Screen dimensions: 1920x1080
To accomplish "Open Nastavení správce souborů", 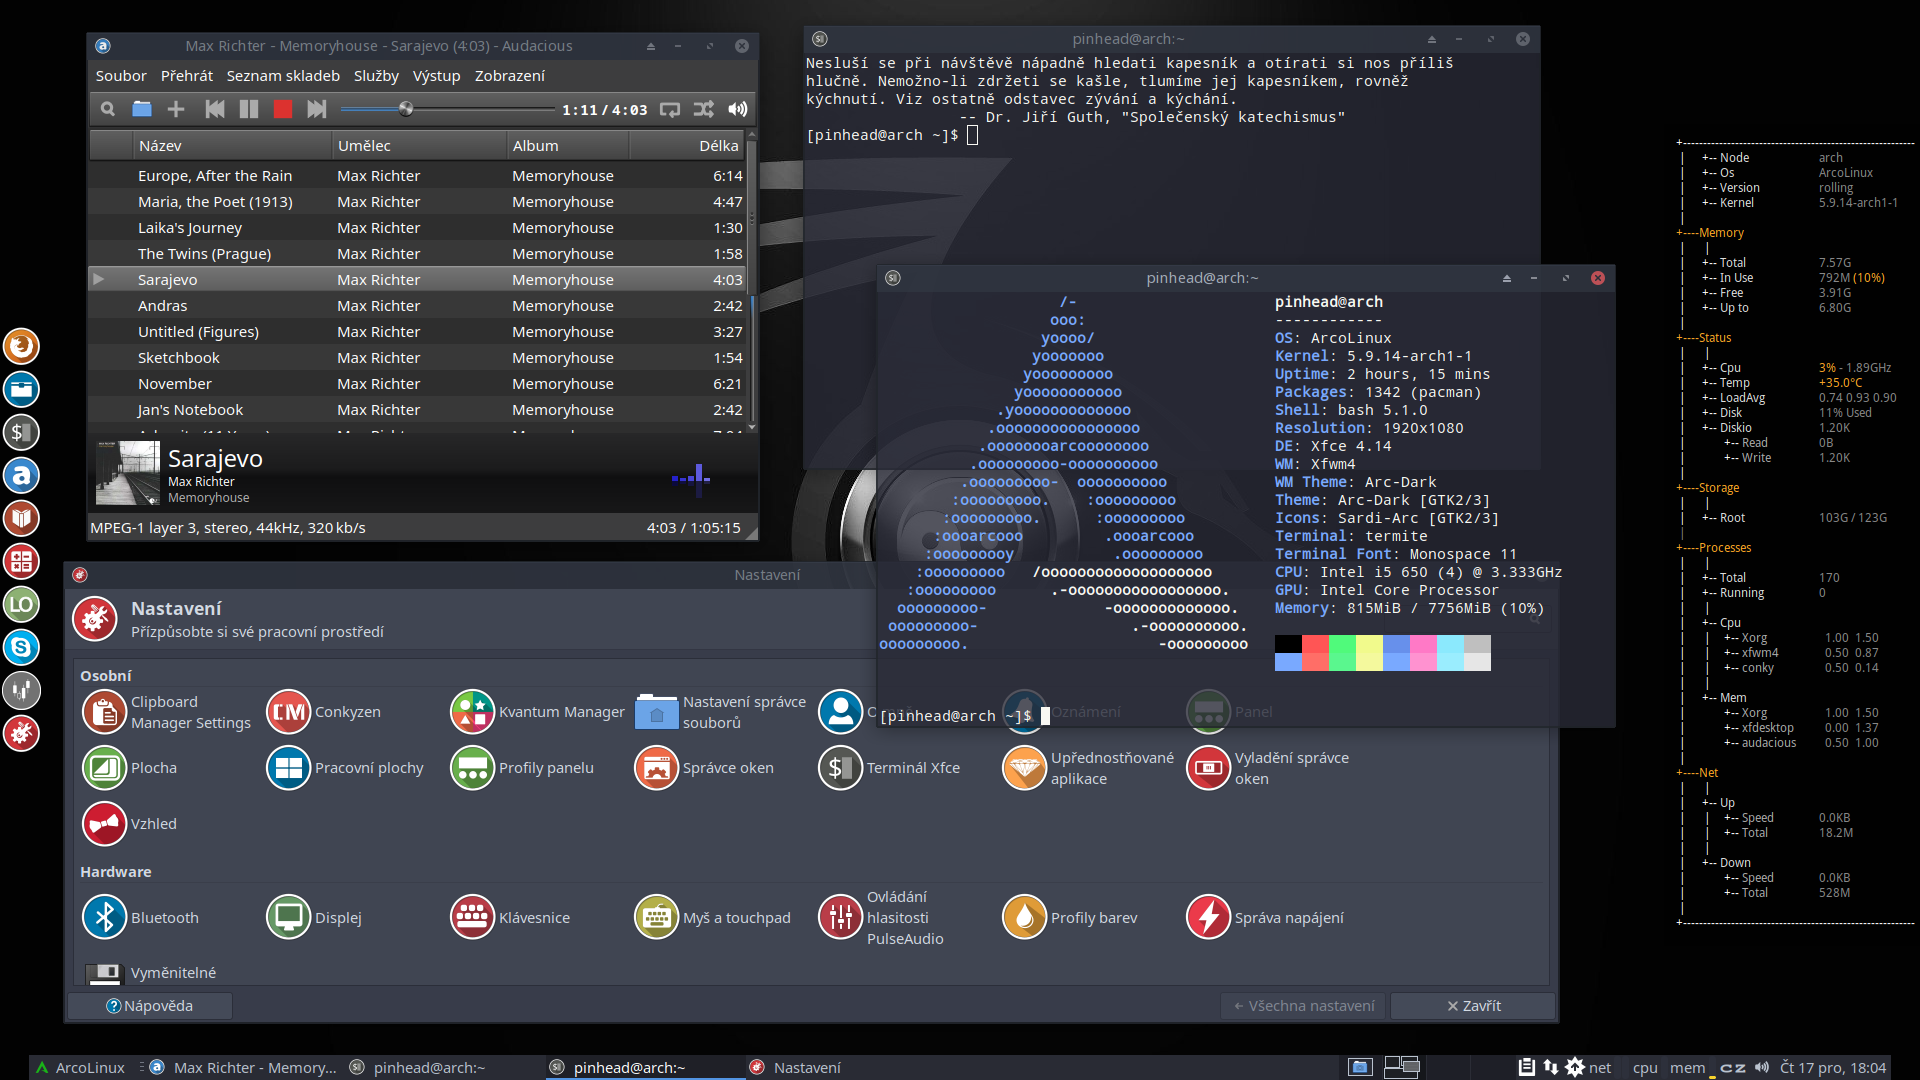I will [x=720, y=712].
